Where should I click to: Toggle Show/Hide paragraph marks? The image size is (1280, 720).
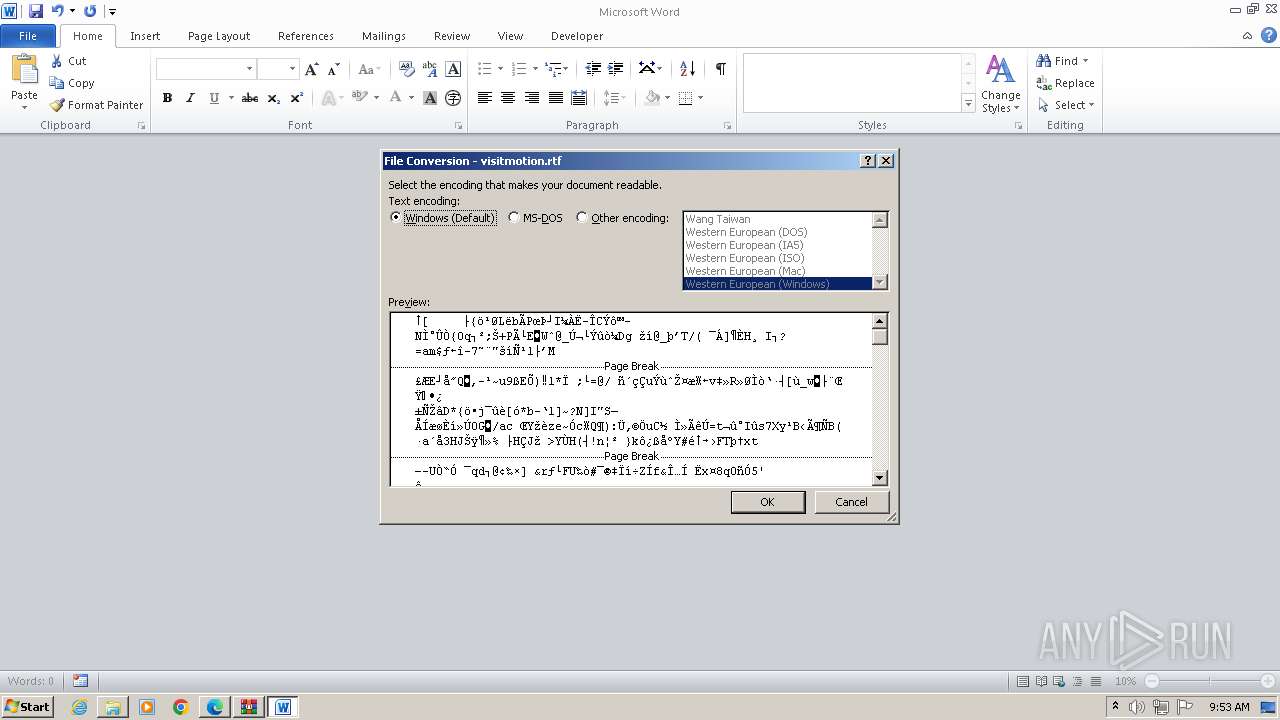[720, 69]
